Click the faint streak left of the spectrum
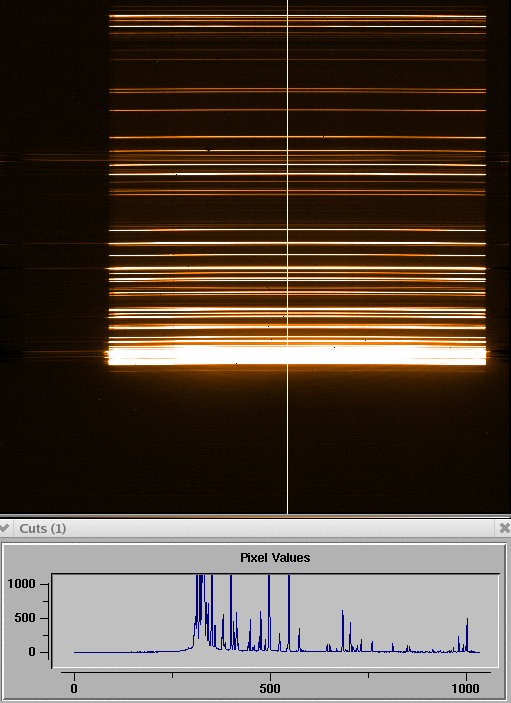This screenshot has height=703, width=511. pyautogui.click(x=54, y=158)
